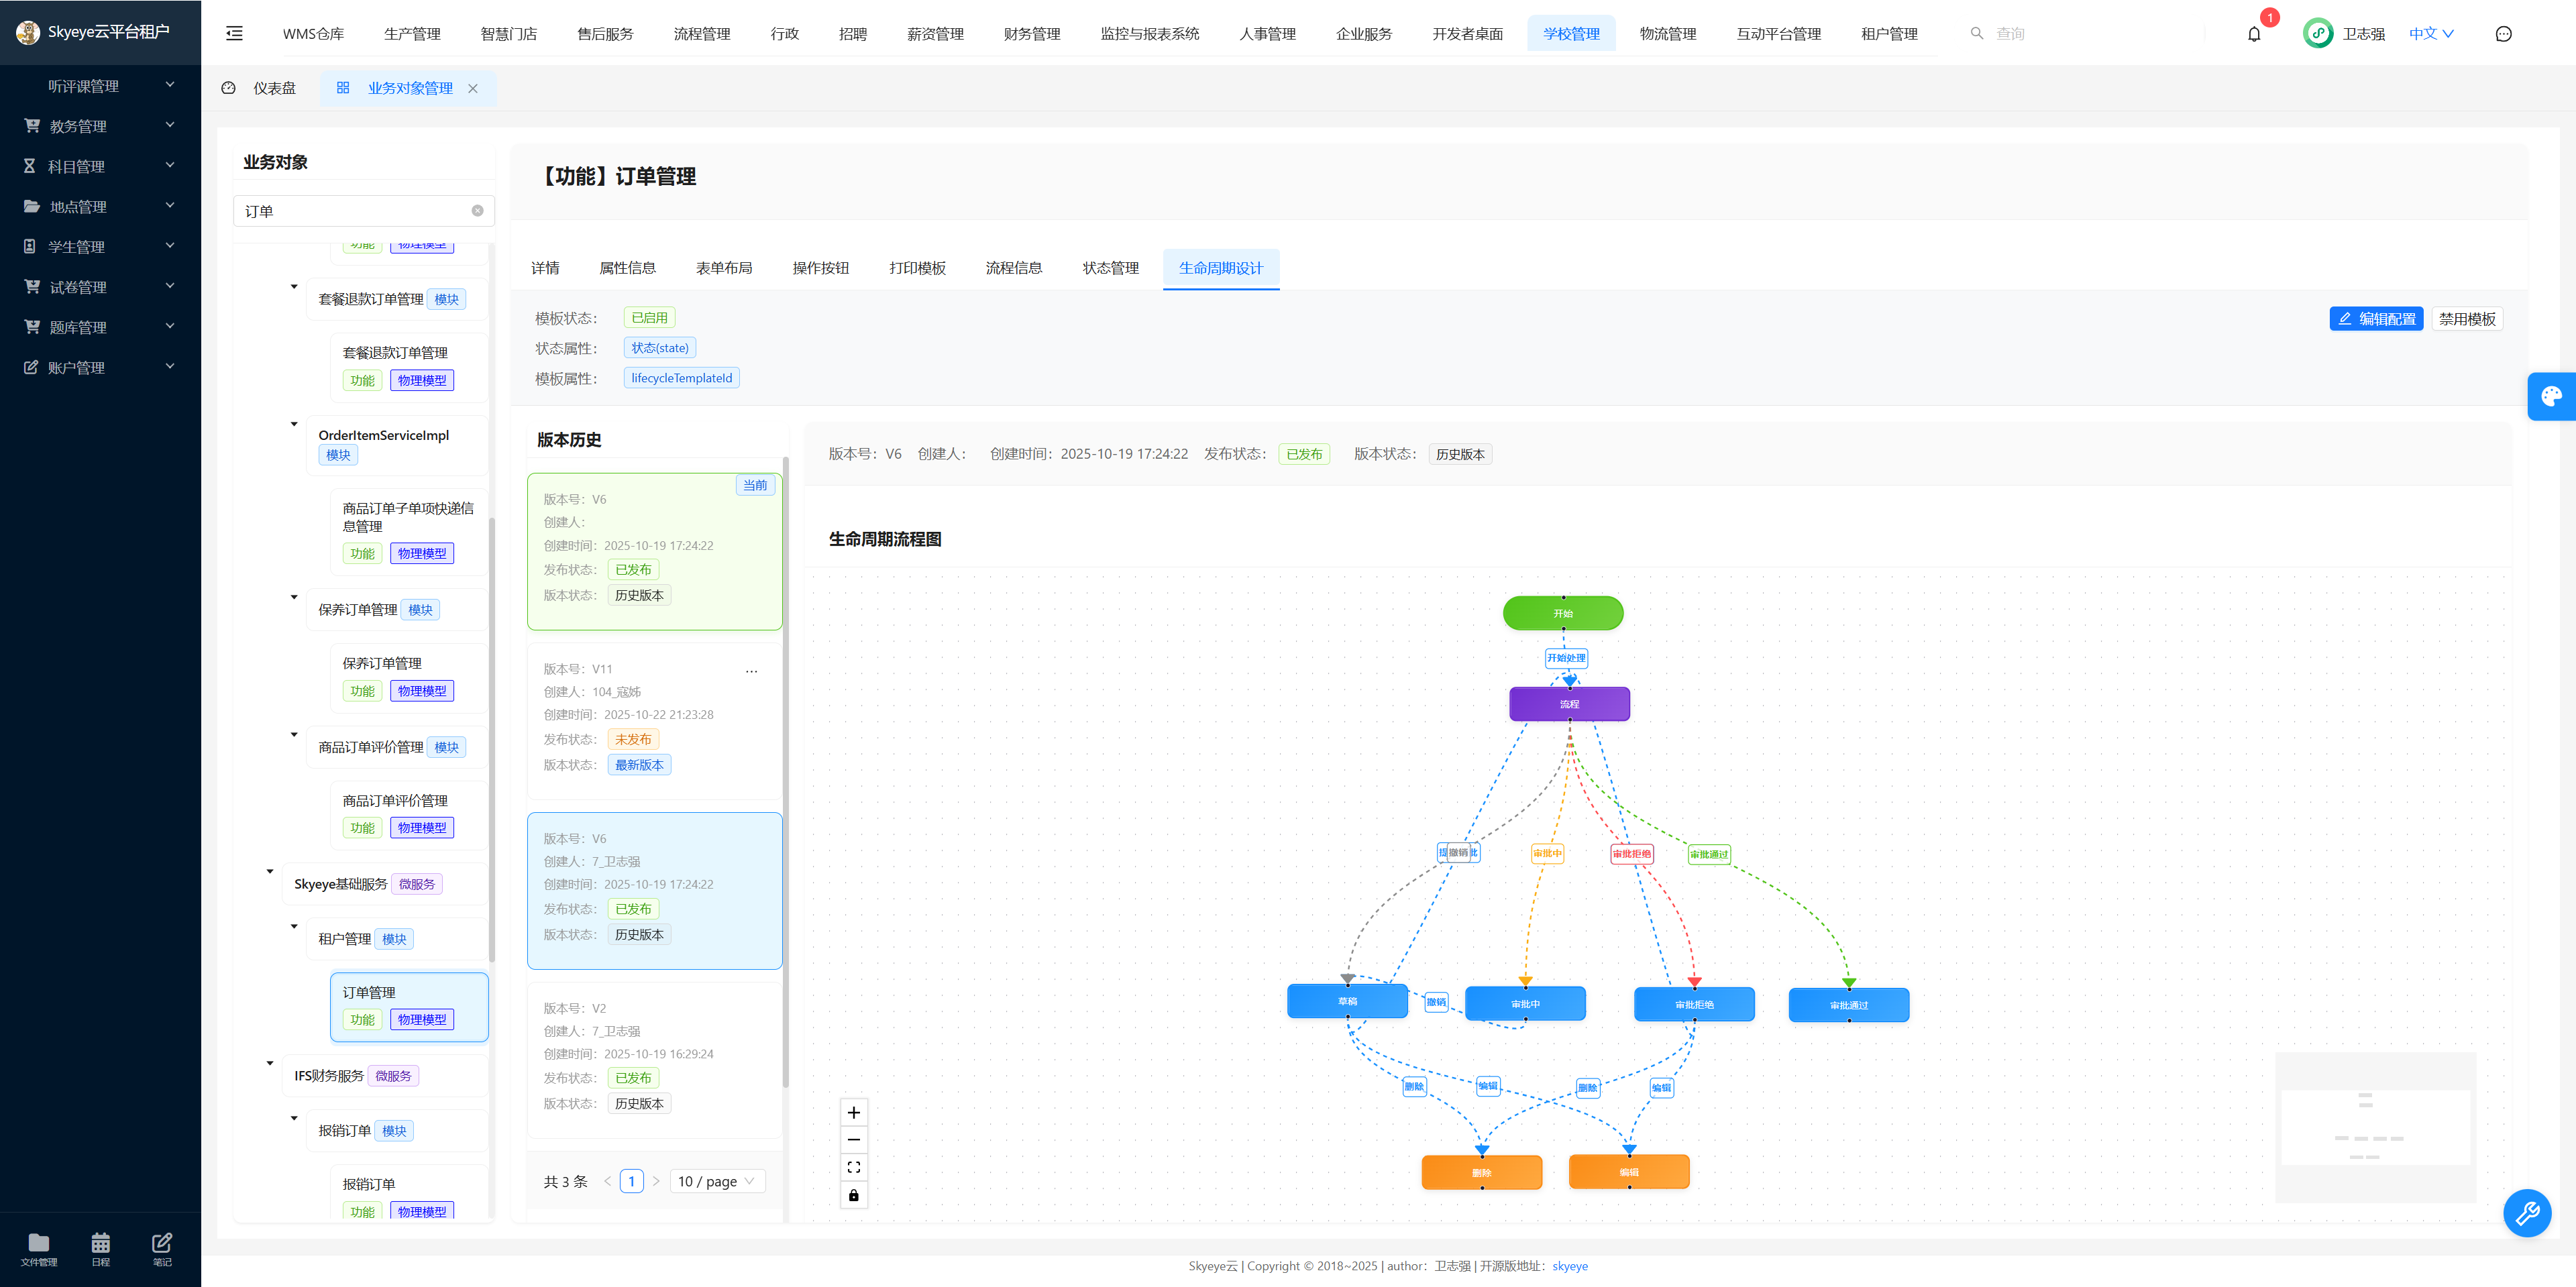Open the 中文 language dropdown
This screenshot has height=1287, width=2576.
[x=2430, y=33]
